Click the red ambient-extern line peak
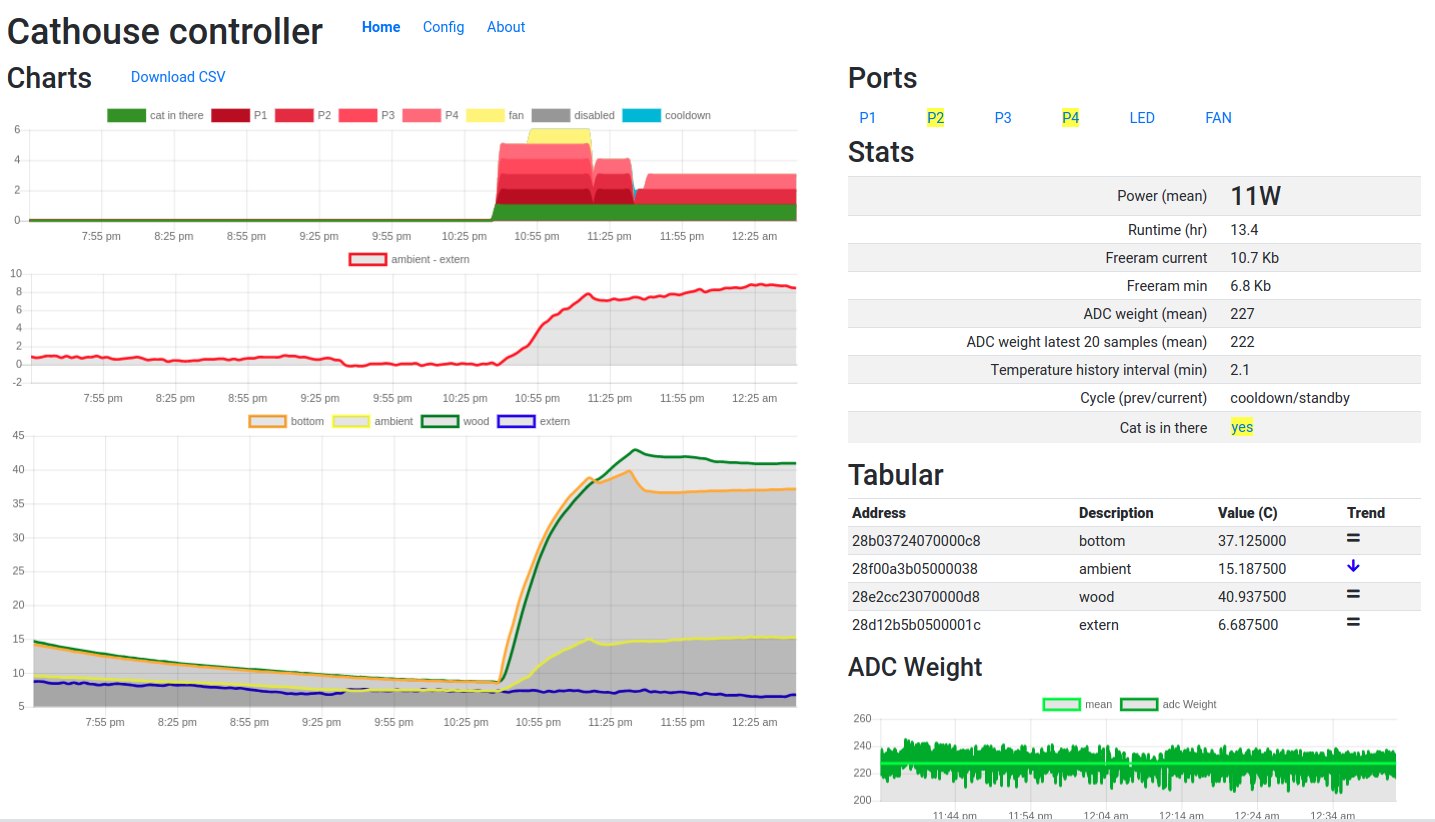 pos(760,284)
